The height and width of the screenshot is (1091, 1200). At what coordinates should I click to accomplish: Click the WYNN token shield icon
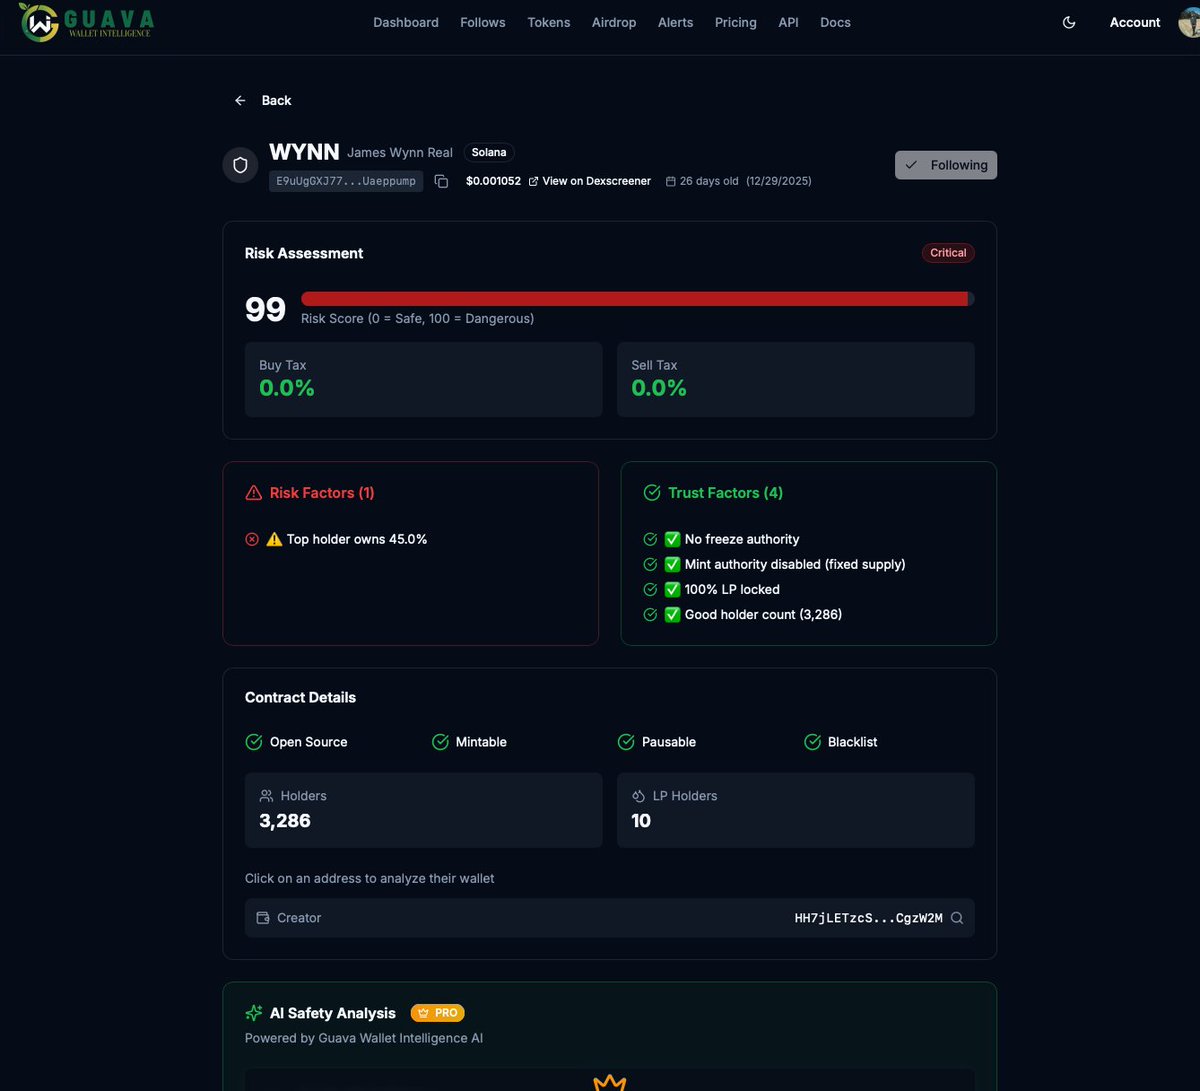click(x=240, y=165)
